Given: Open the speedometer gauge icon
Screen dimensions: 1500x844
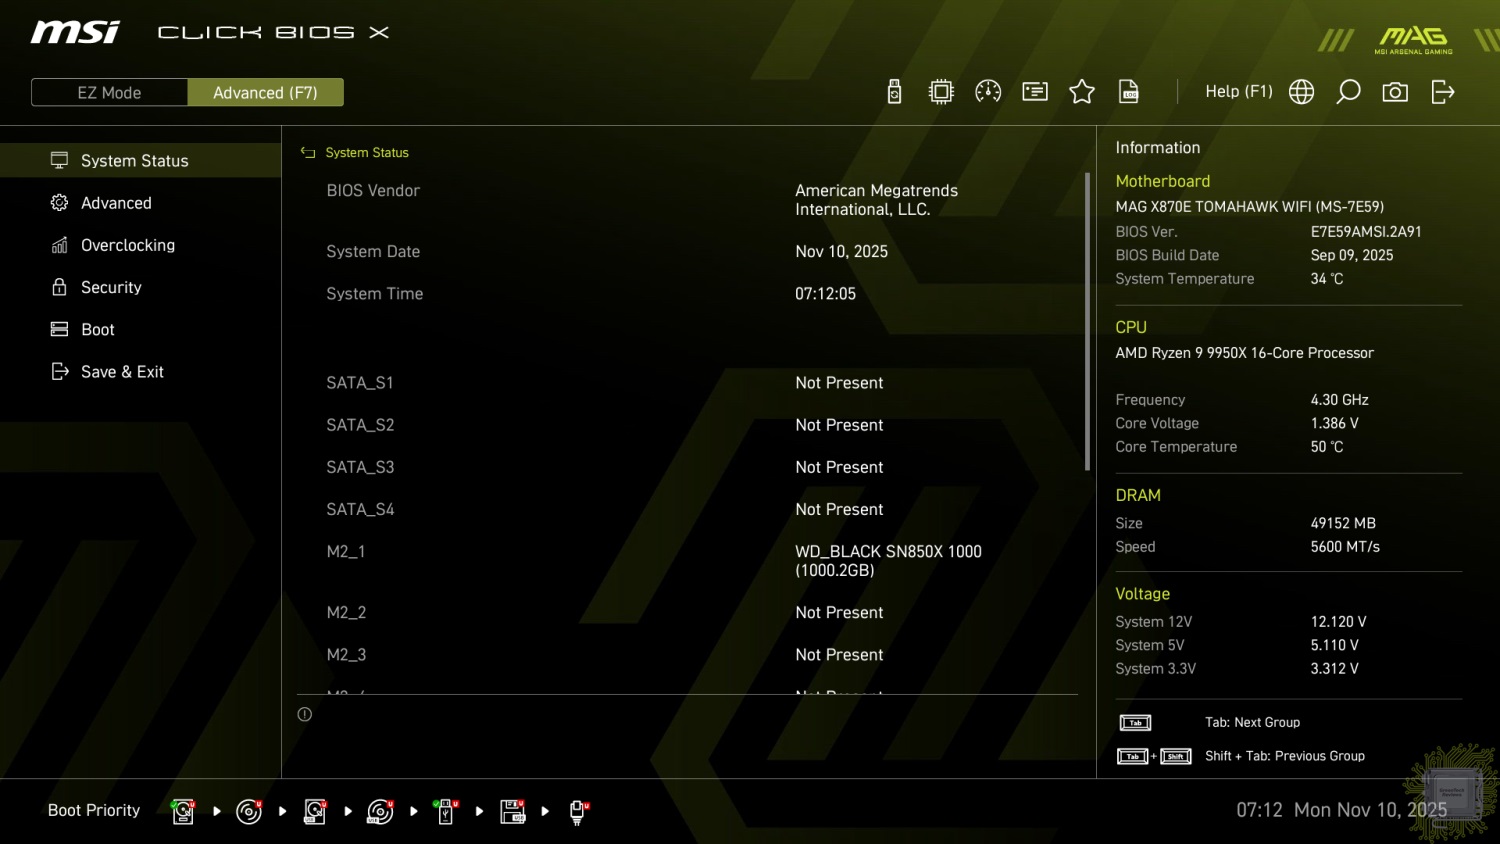Looking at the screenshot, I should tap(988, 92).
